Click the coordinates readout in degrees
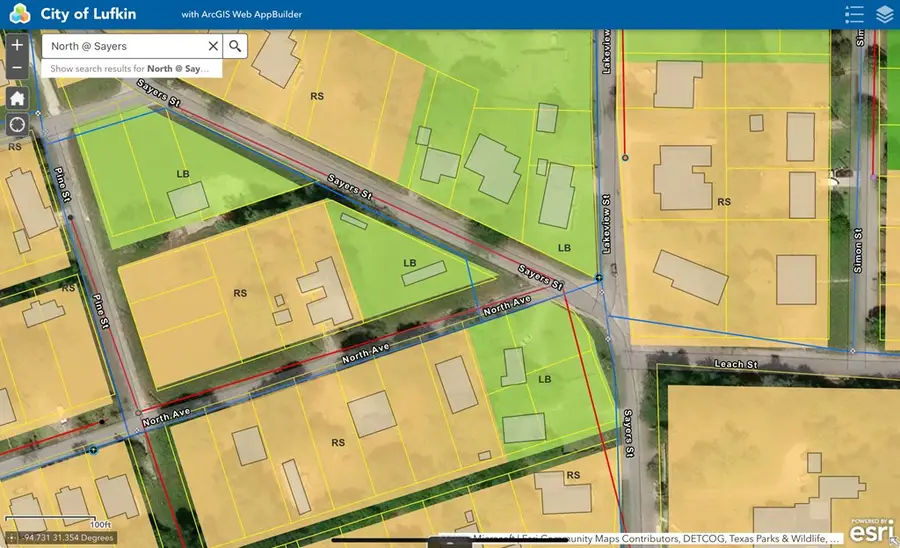The image size is (900, 548). [x=70, y=538]
